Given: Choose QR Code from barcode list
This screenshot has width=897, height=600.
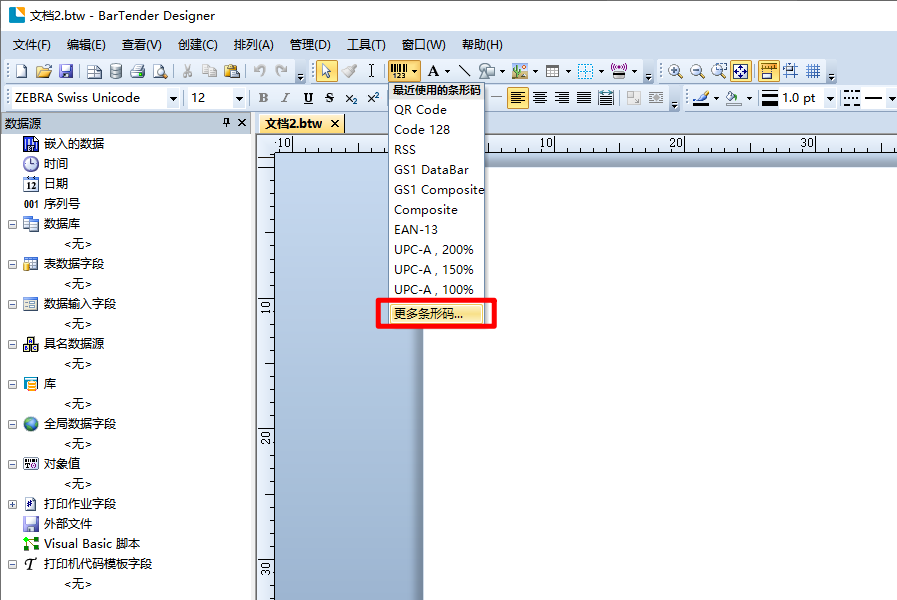Looking at the screenshot, I should point(420,110).
